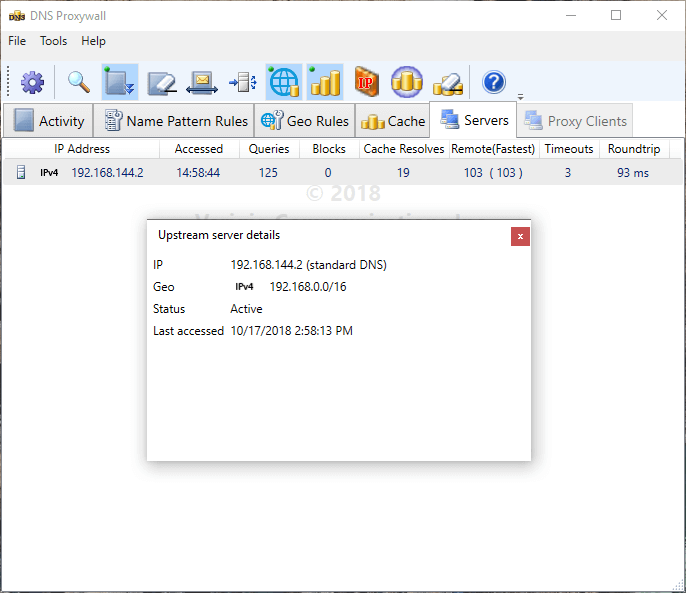Click the roundtrip value 93 ms
Viewport: 686px width, 593px height.
point(633,173)
